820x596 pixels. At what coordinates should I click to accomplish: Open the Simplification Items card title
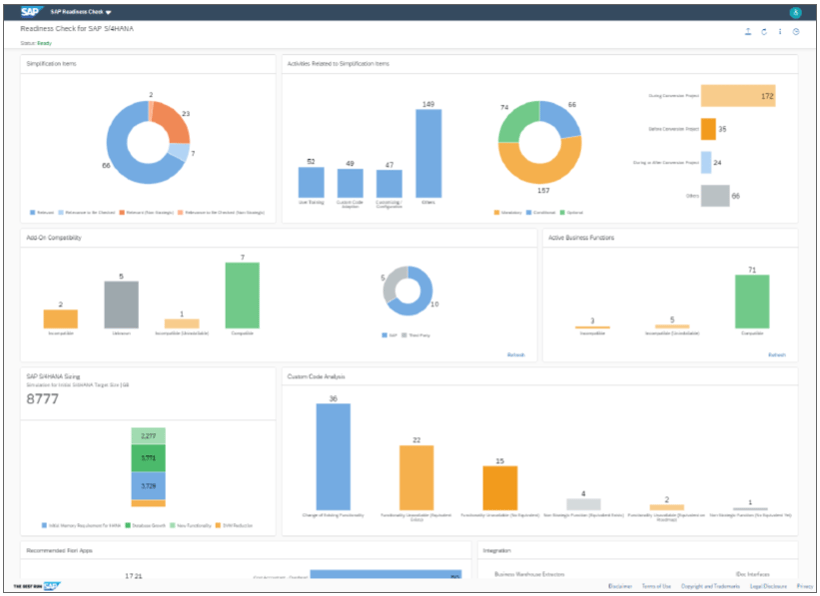click(51, 64)
